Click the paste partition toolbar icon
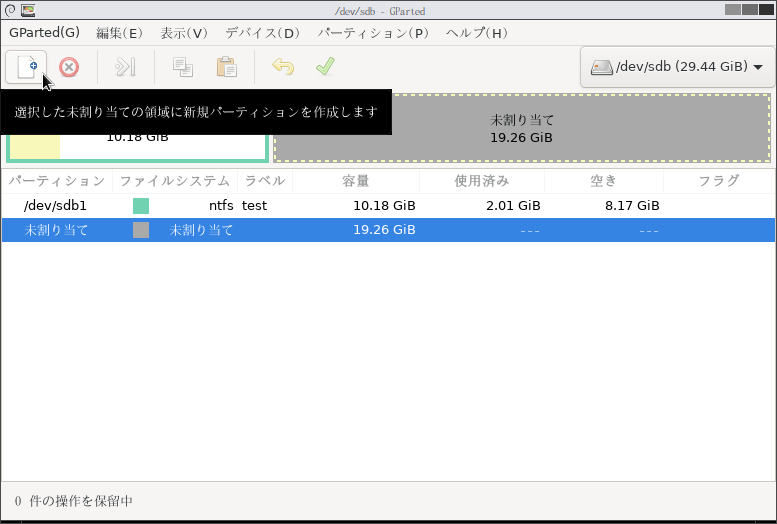Image resolution: width=777 pixels, height=524 pixels. (226, 67)
